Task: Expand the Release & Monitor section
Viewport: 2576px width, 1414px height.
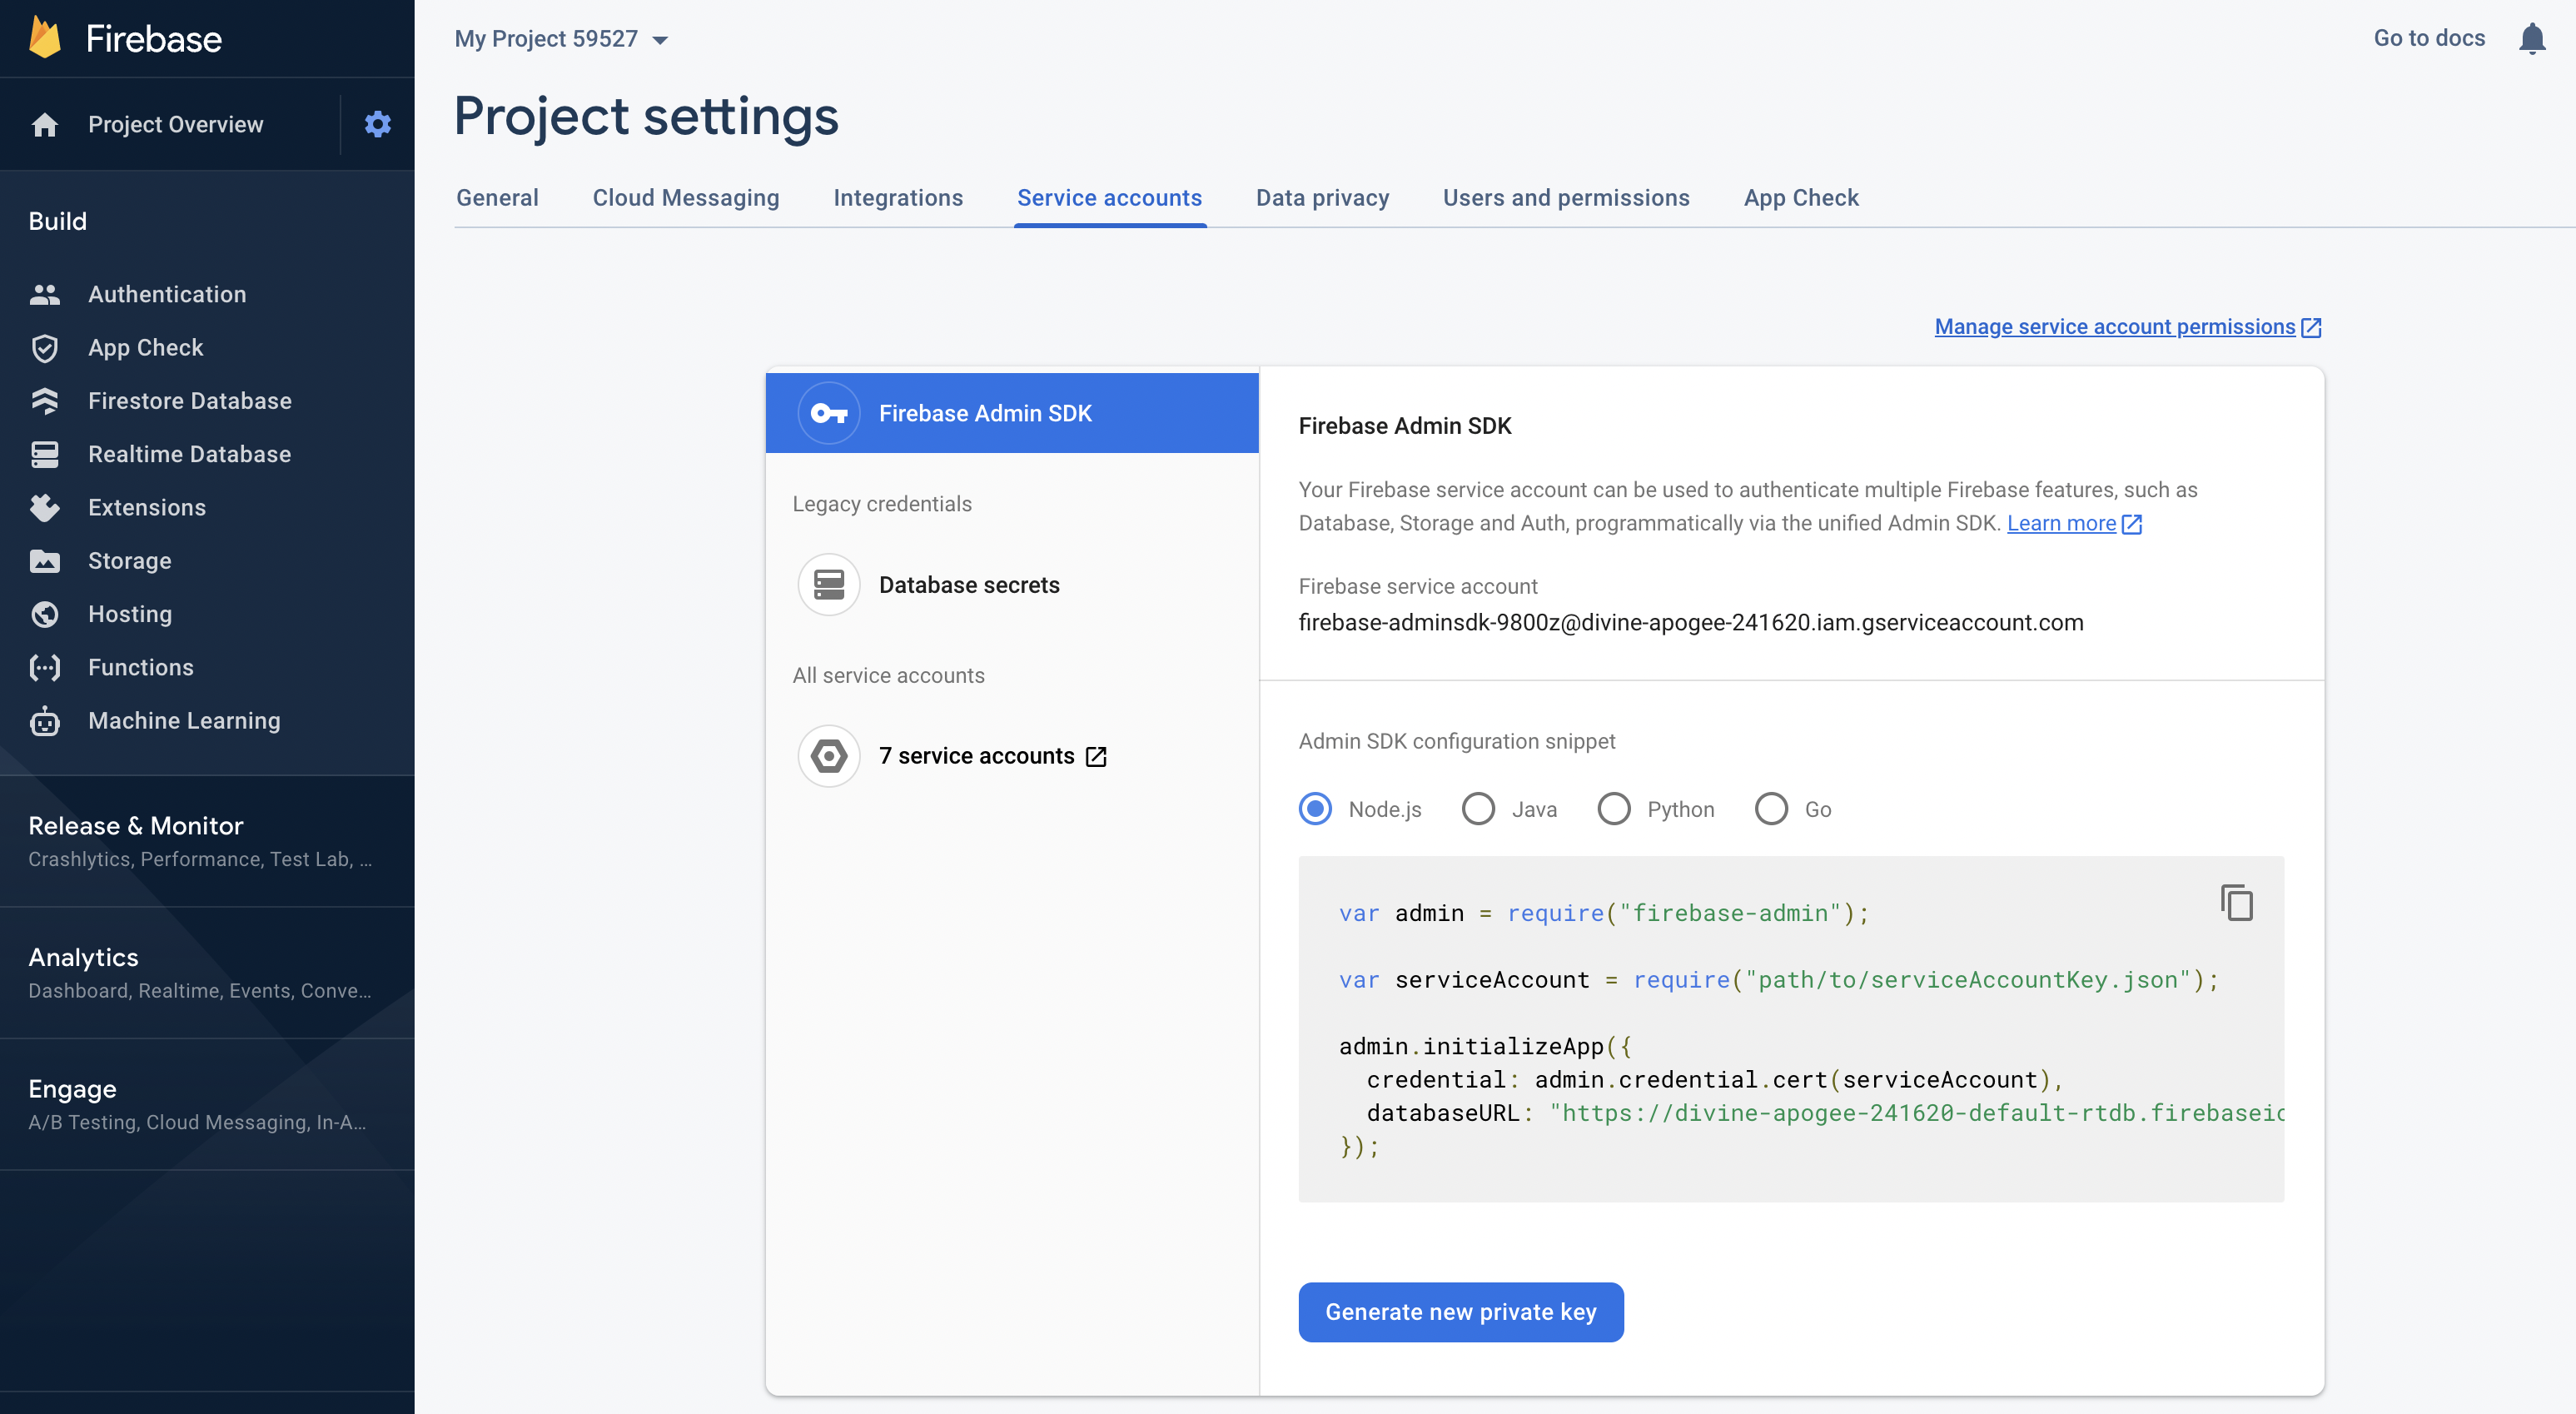Action: [x=207, y=841]
